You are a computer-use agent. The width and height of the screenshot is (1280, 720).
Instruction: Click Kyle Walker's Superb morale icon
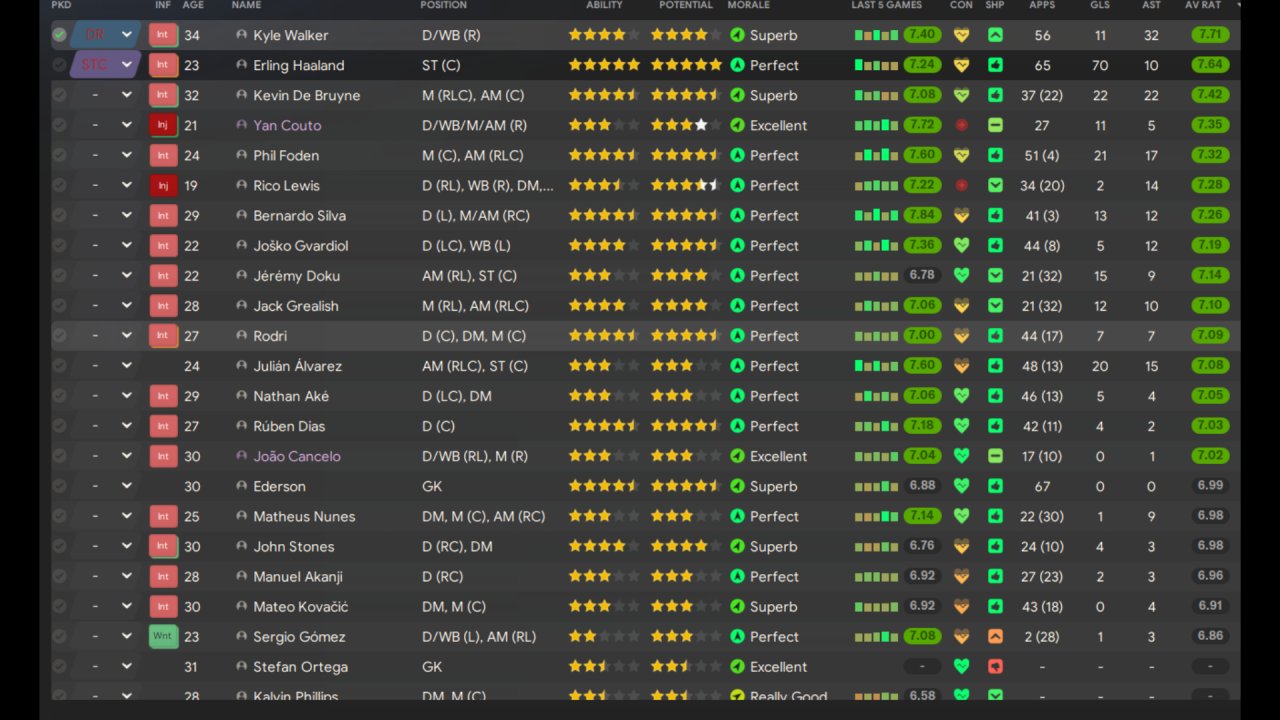[737, 35]
